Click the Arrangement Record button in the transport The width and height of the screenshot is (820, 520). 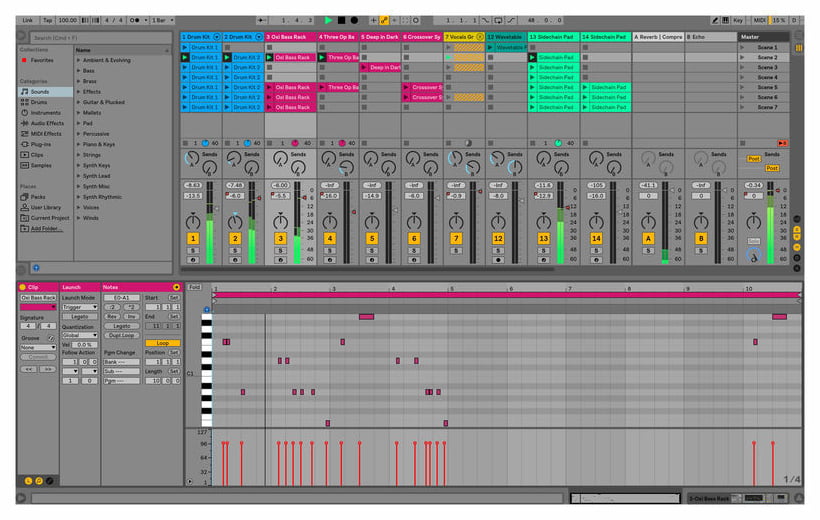click(354, 20)
